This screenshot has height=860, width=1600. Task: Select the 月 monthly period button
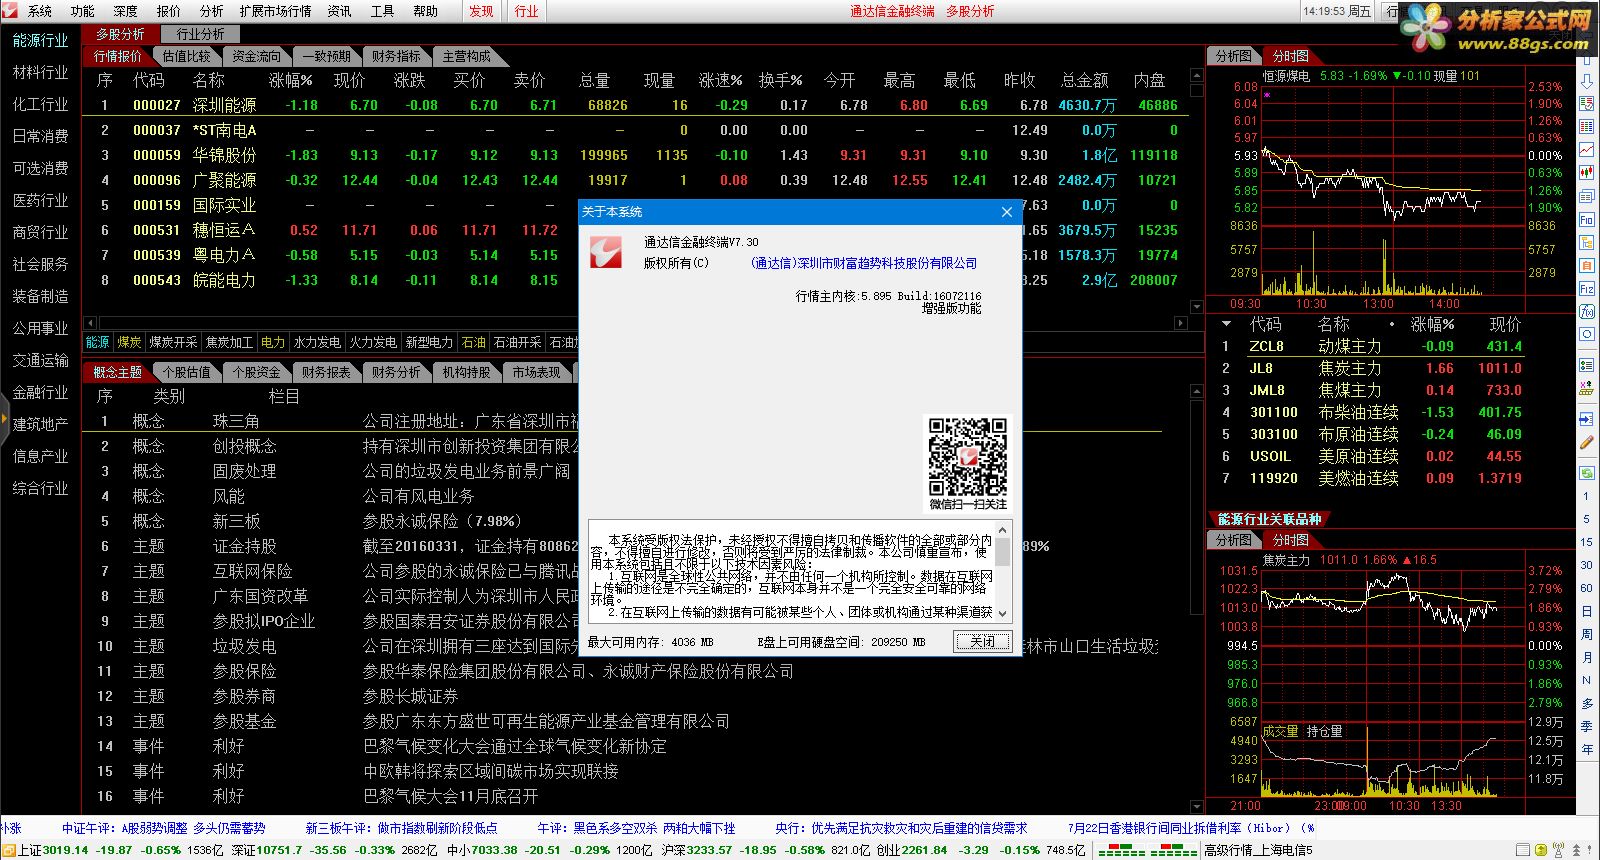coord(1586,657)
